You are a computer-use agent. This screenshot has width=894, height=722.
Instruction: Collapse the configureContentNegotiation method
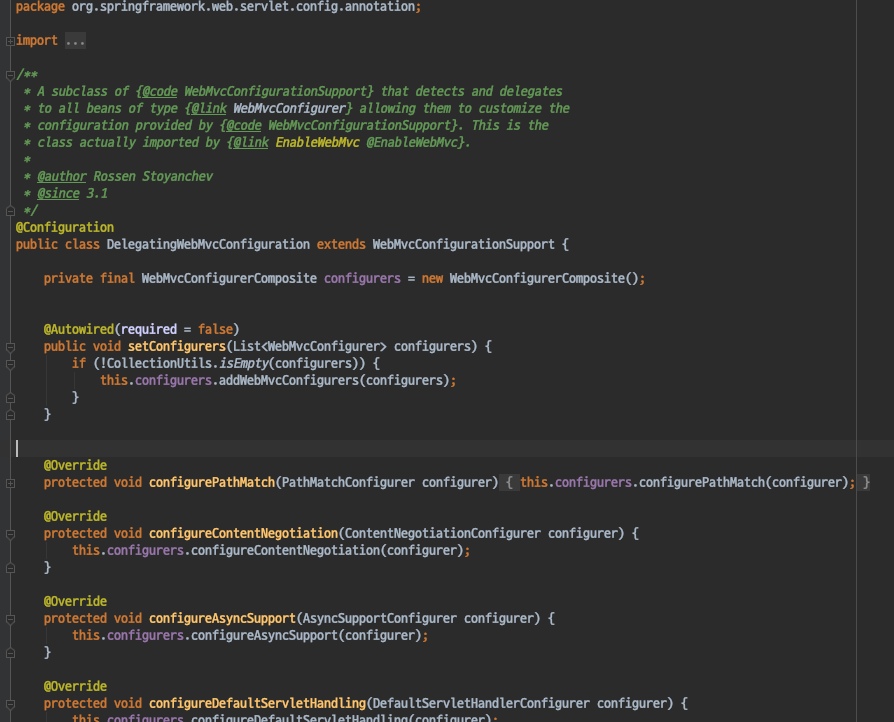pyautogui.click(x=10, y=534)
